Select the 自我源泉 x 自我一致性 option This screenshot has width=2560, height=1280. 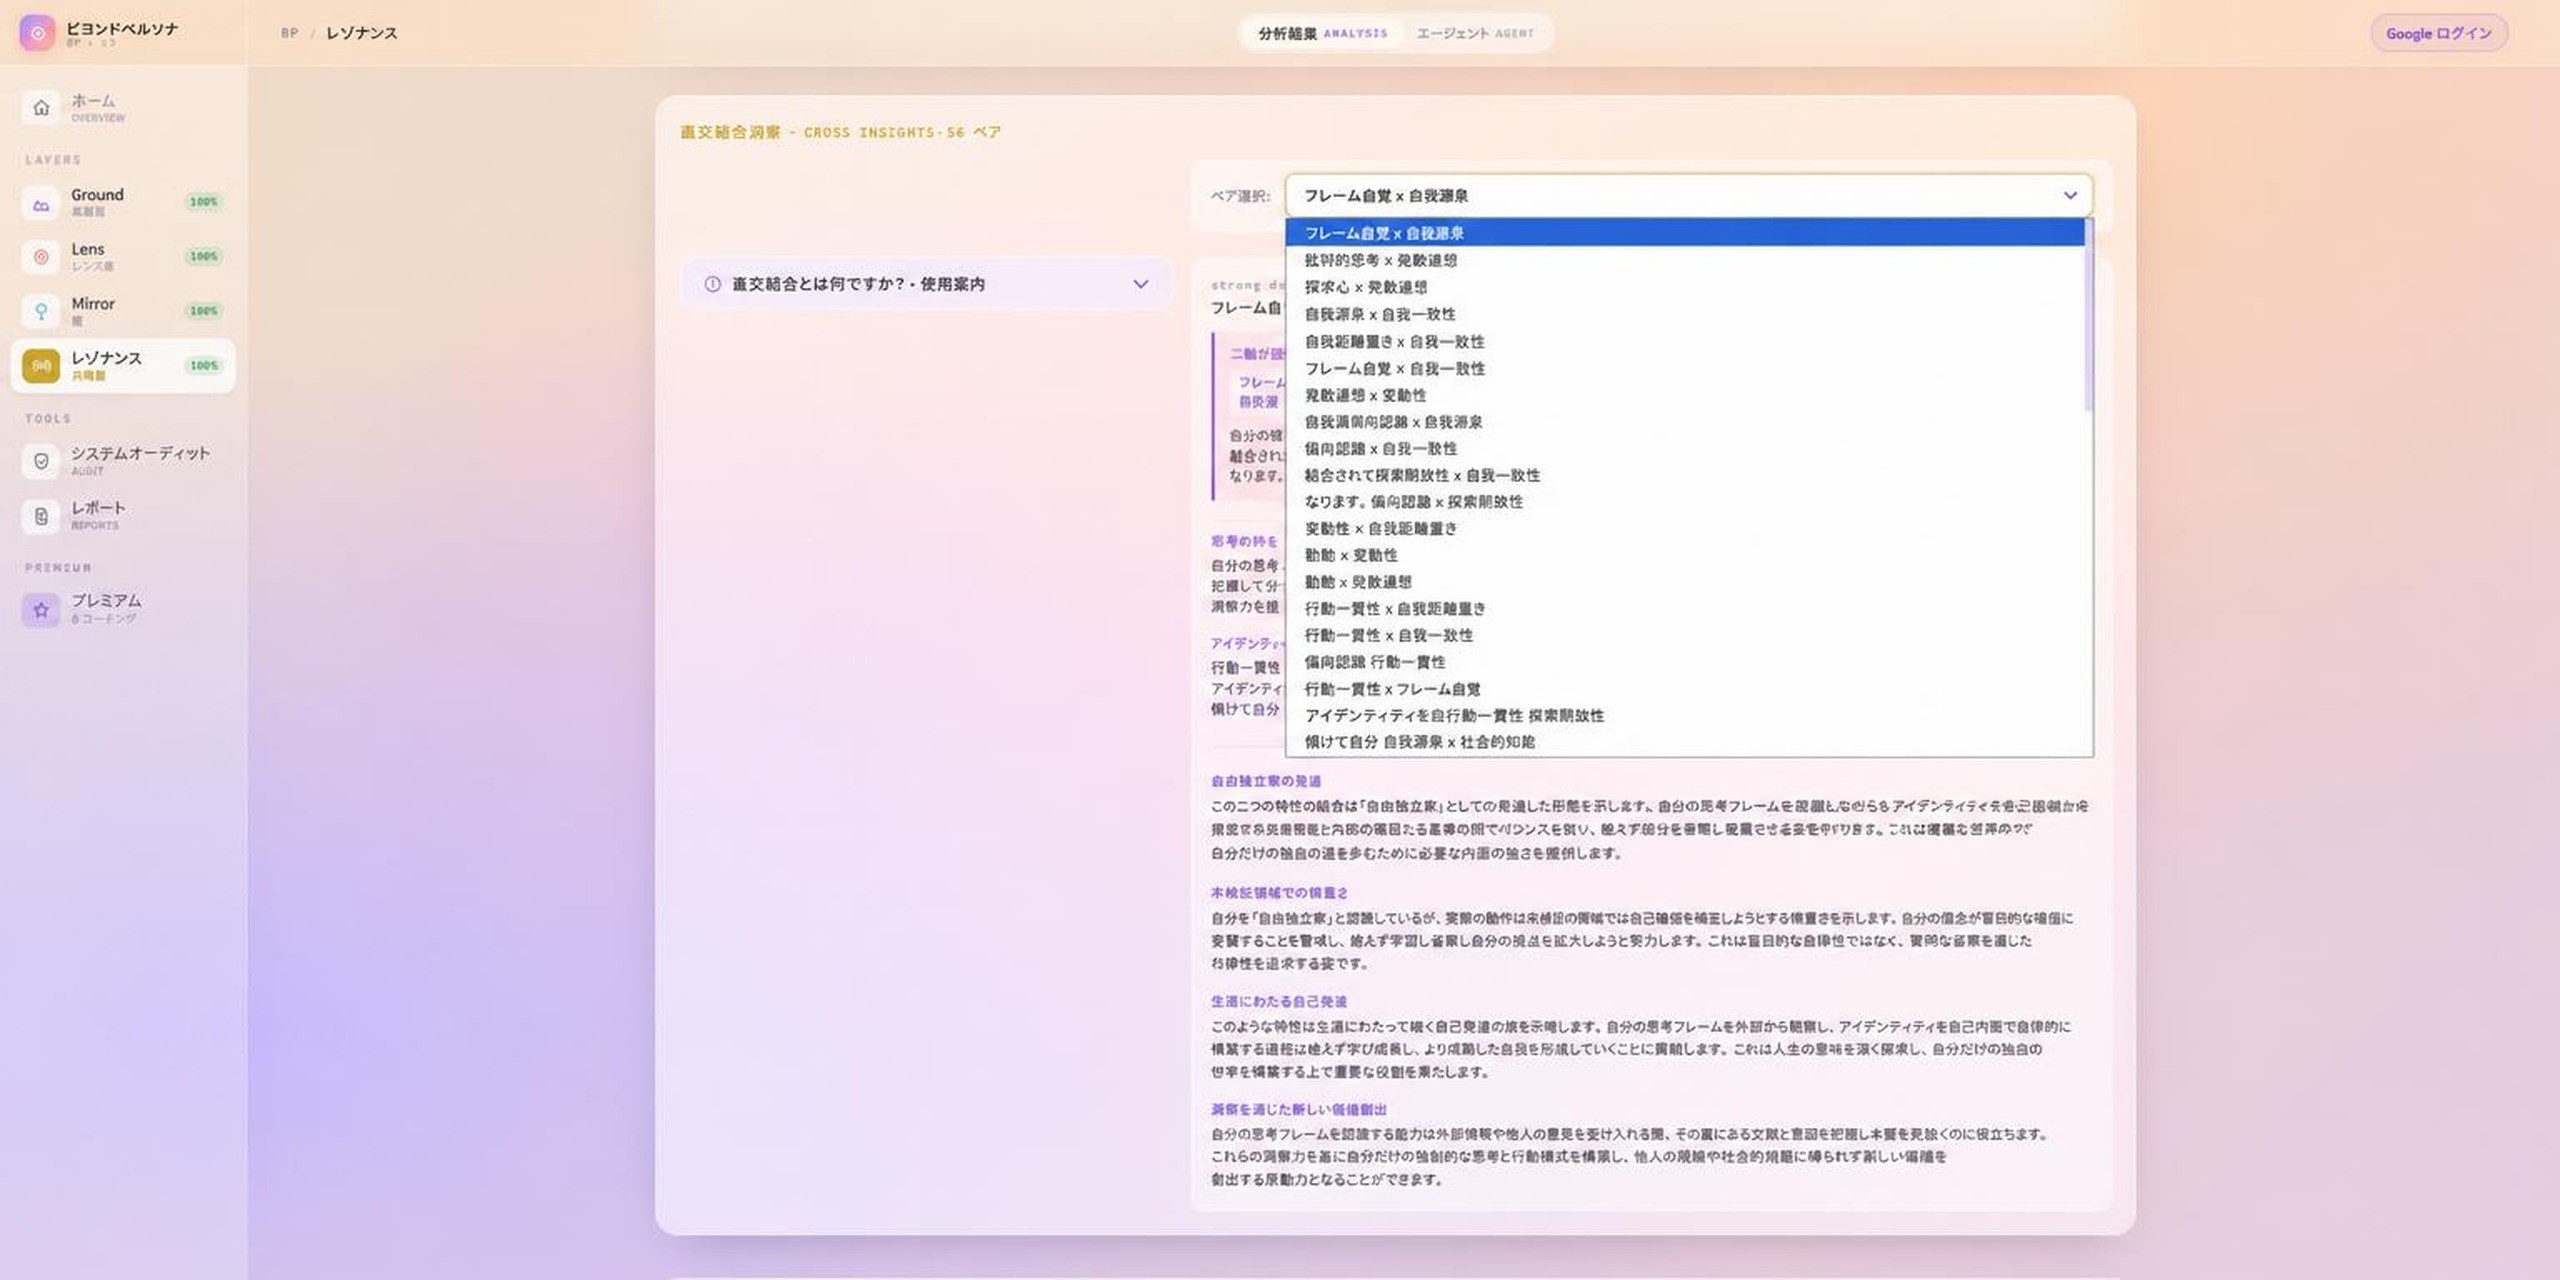click(1684, 314)
